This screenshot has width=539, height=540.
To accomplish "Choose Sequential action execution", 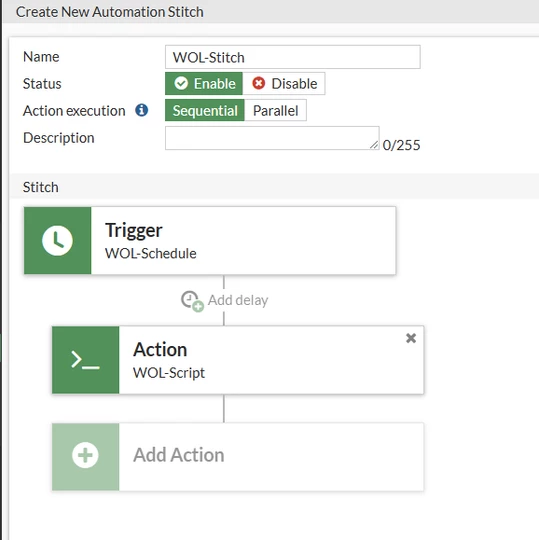I will point(205,110).
